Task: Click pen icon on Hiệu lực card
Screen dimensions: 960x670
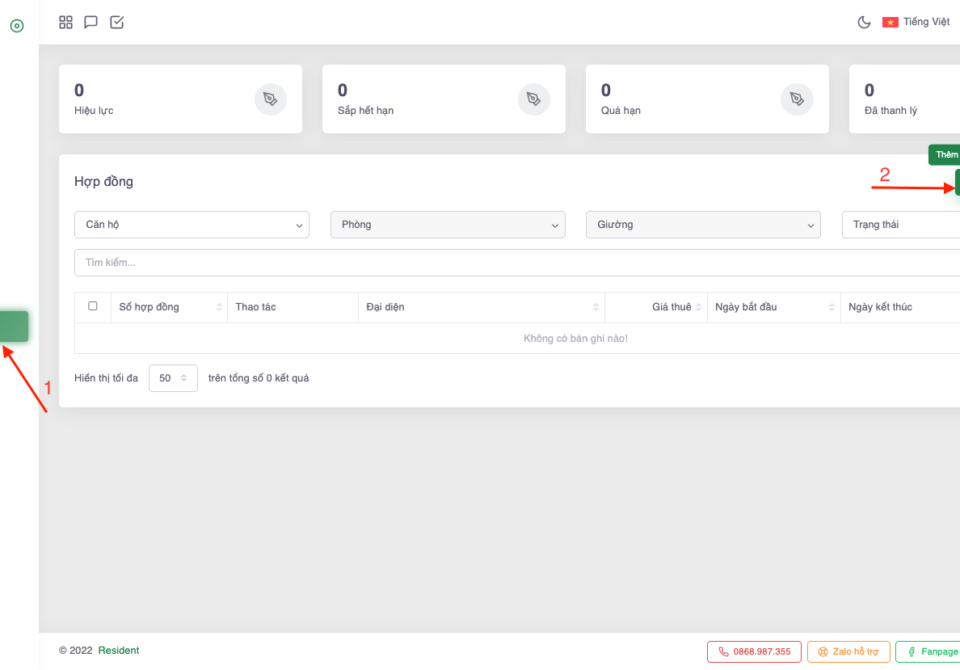Action: coord(270,99)
